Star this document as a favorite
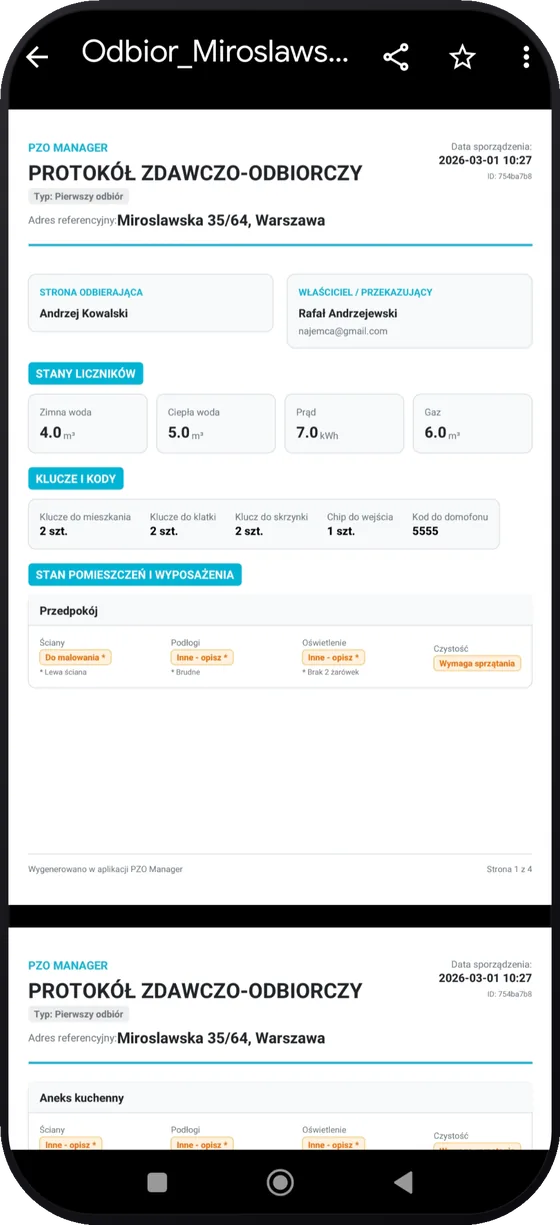Image resolution: width=560 pixels, height=1225 pixels. [x=462, y=57]
